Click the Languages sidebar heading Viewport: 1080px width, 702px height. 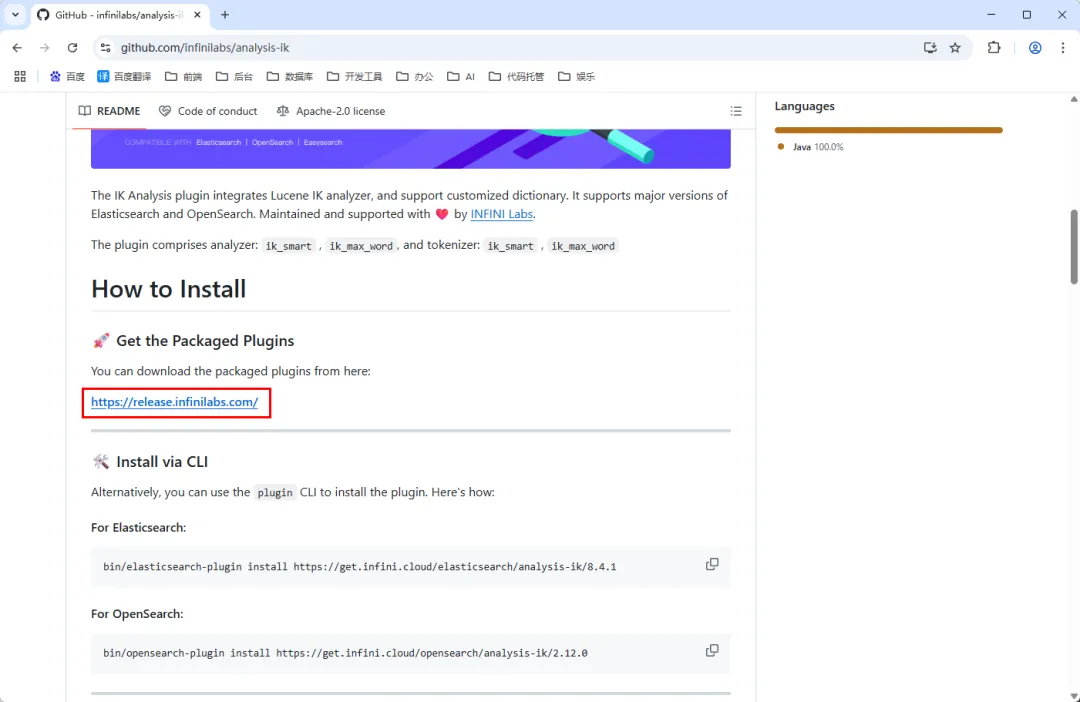(x=804, y=106)
